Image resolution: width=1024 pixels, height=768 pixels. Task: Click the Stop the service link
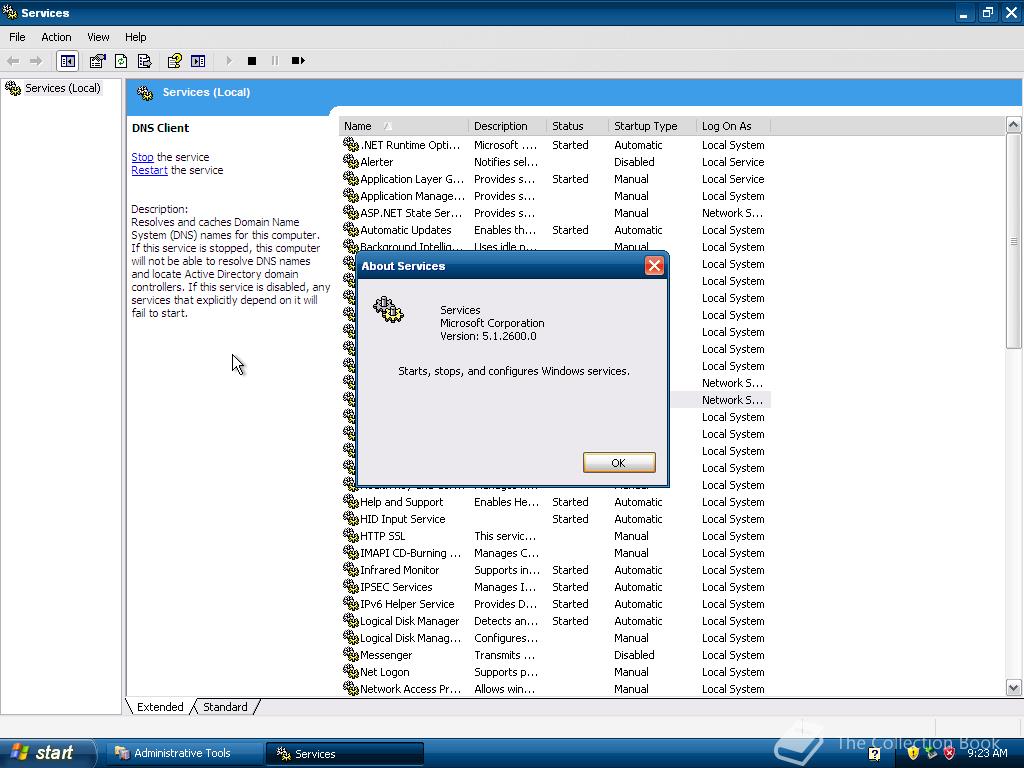142,157
